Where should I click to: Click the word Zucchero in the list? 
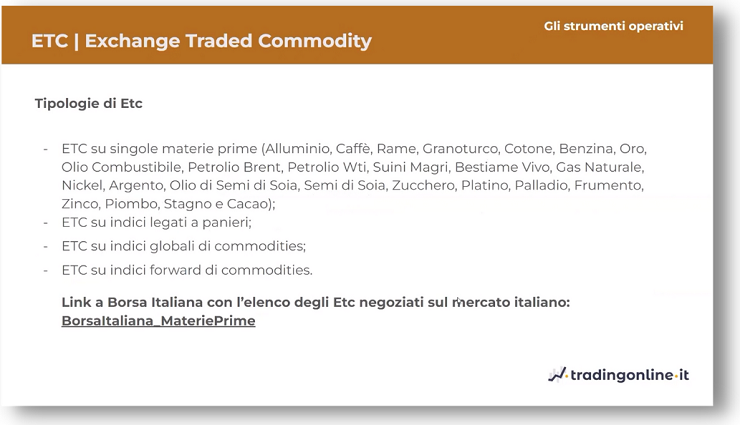pos(423,185)
